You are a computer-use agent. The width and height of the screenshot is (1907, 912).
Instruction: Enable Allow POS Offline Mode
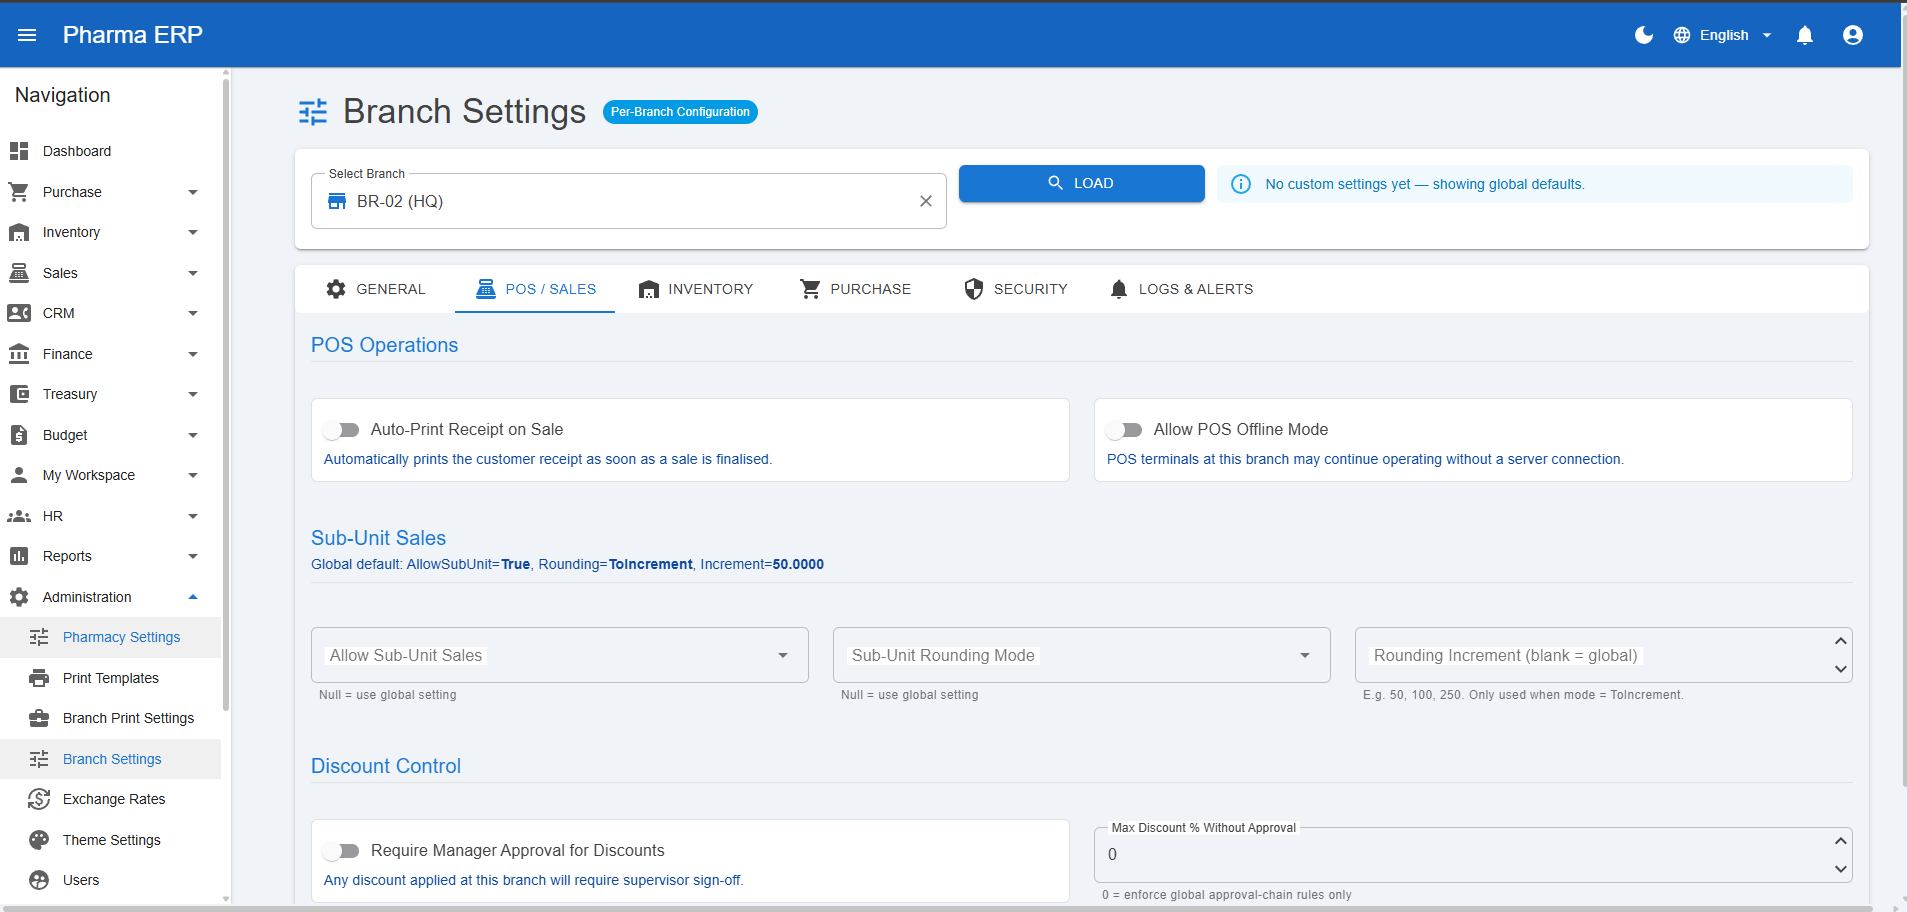(1124, 429)
